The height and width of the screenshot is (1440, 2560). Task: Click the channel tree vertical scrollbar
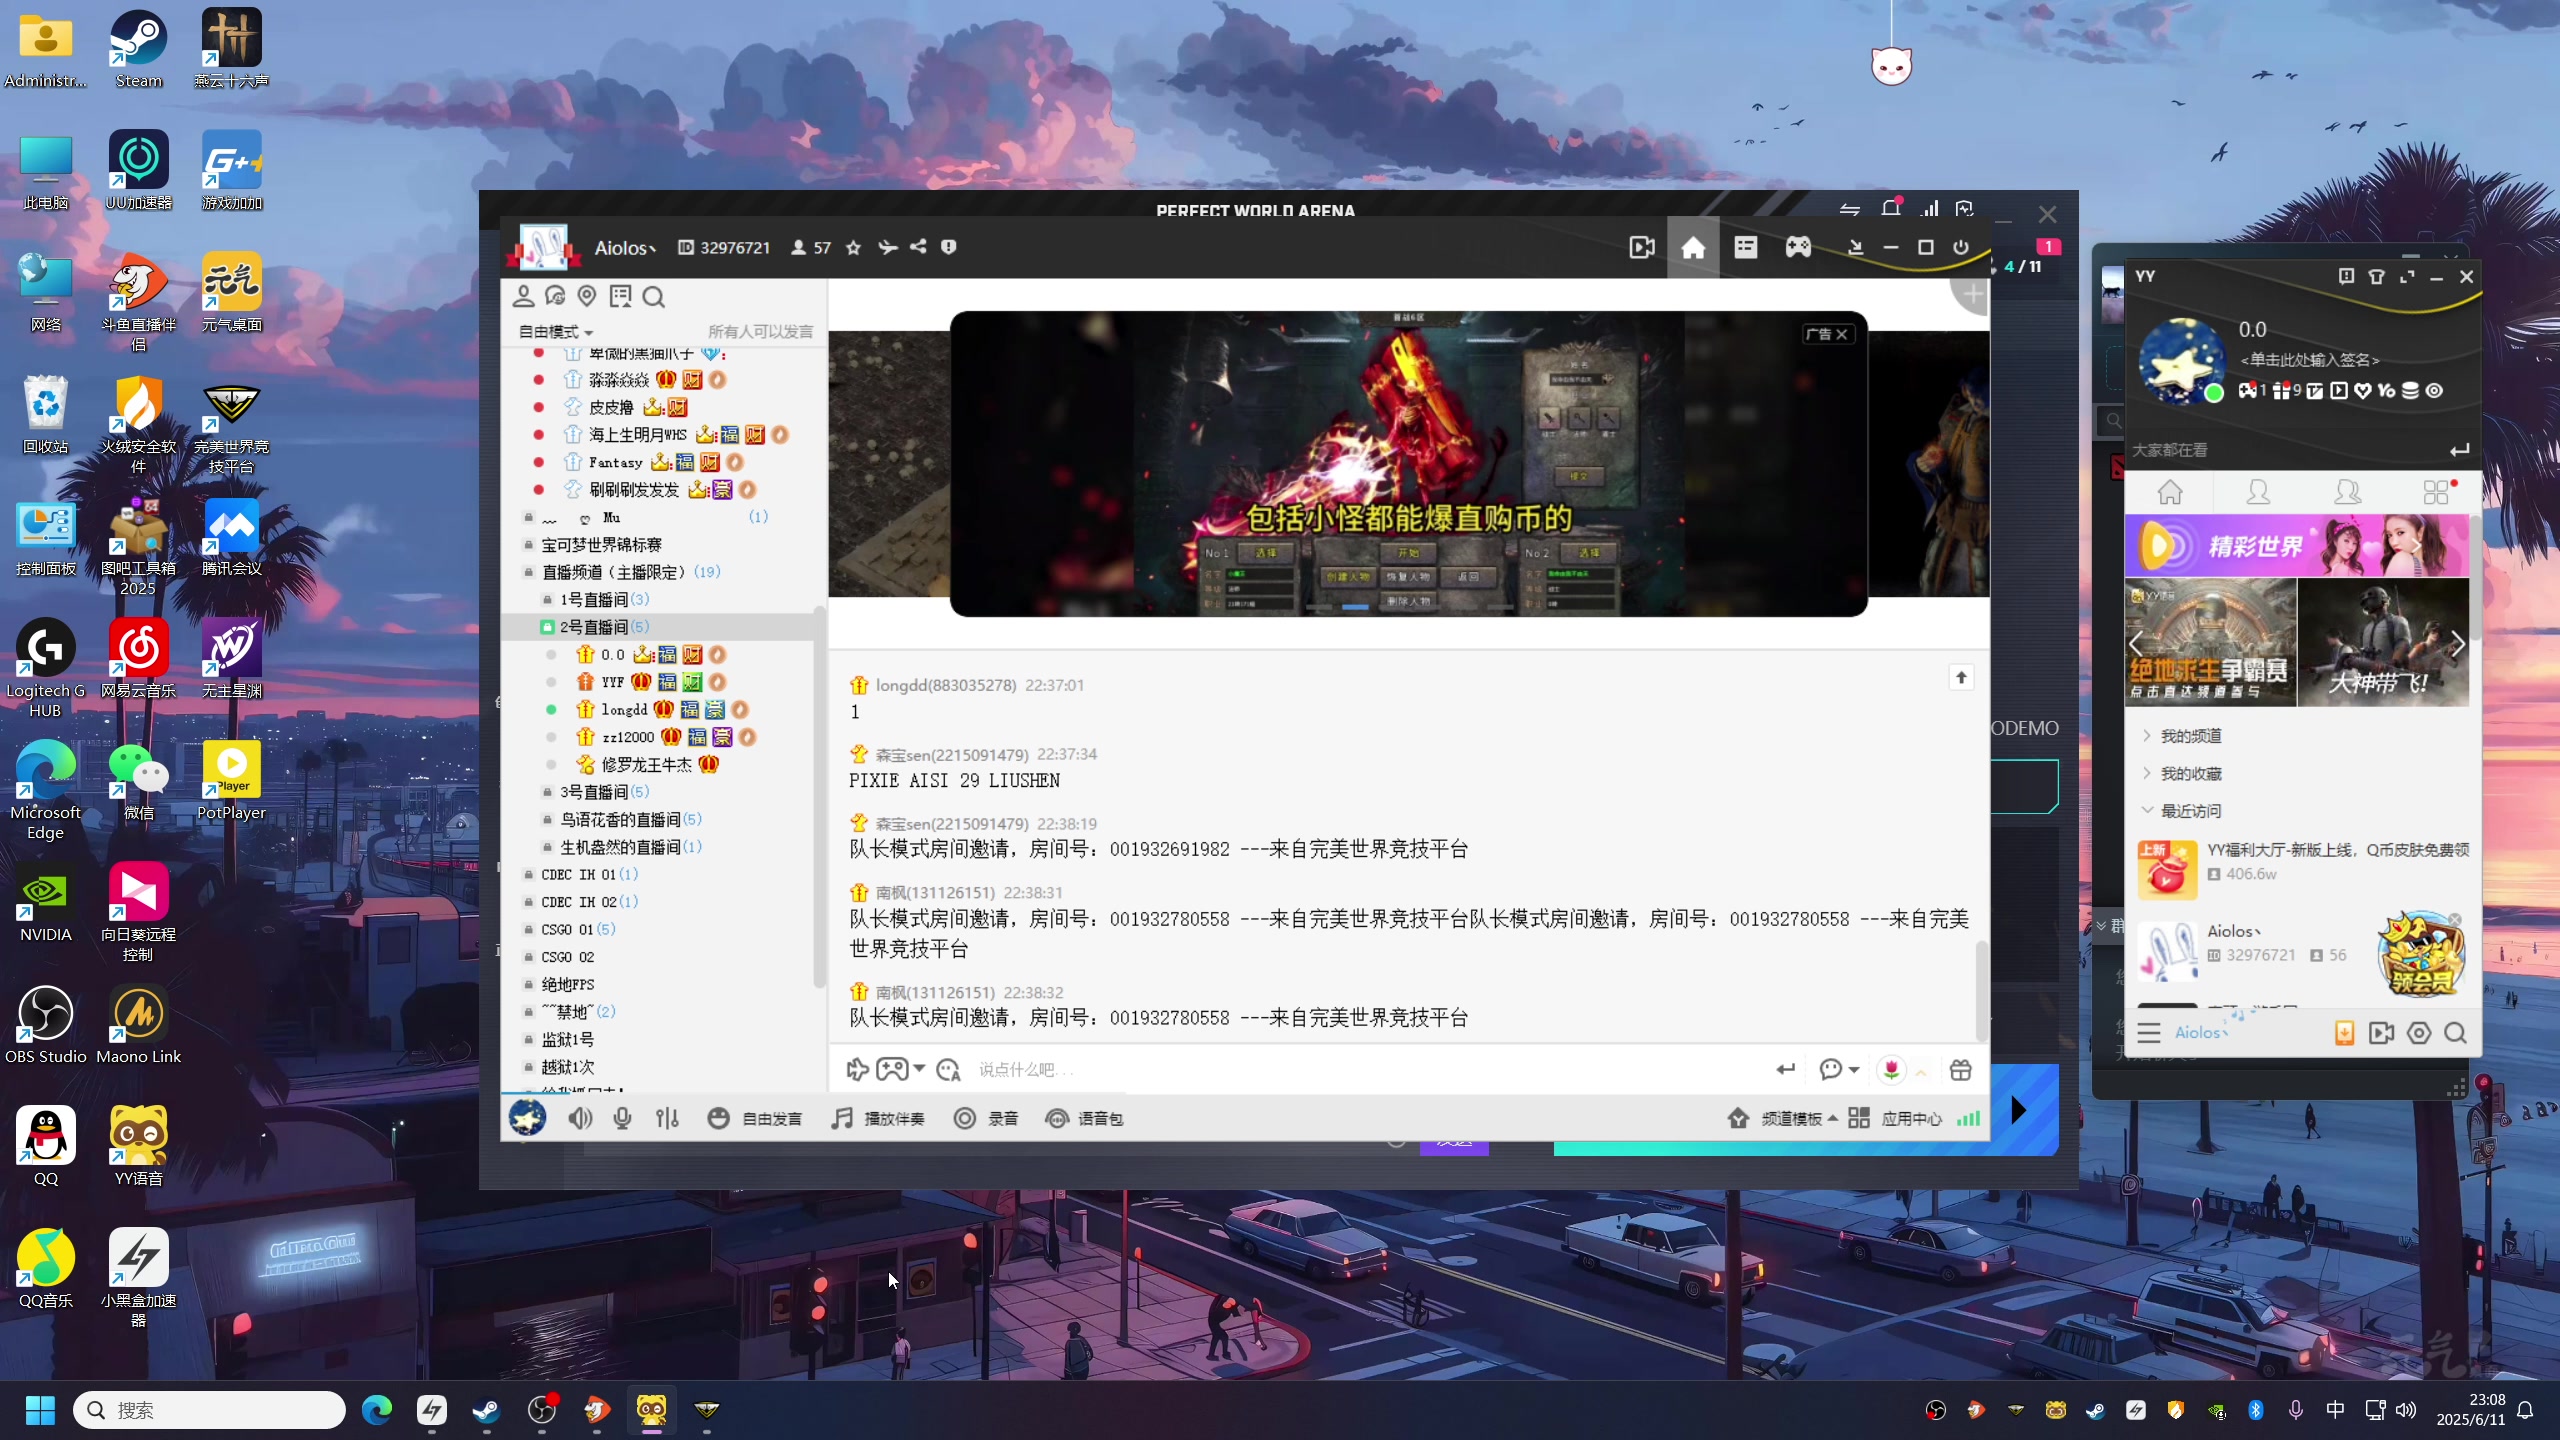tap(820, 795)
